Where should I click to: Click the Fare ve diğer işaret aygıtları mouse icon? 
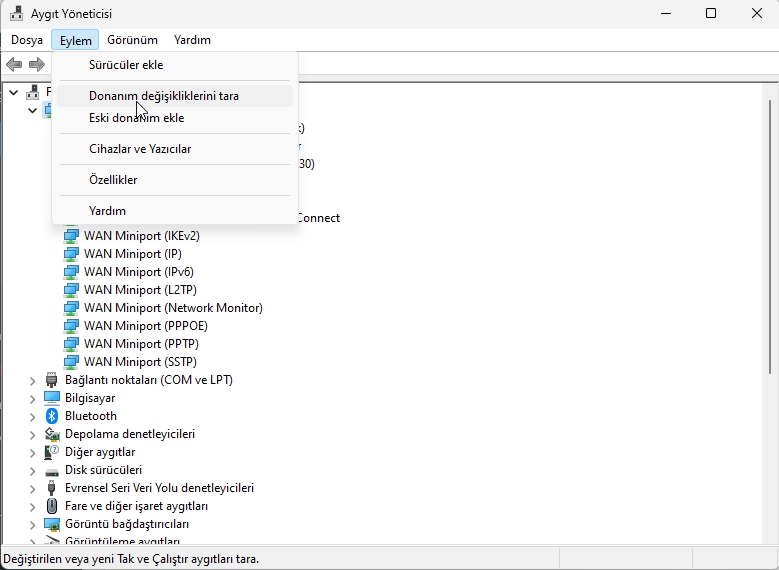[x=52, y=506]
